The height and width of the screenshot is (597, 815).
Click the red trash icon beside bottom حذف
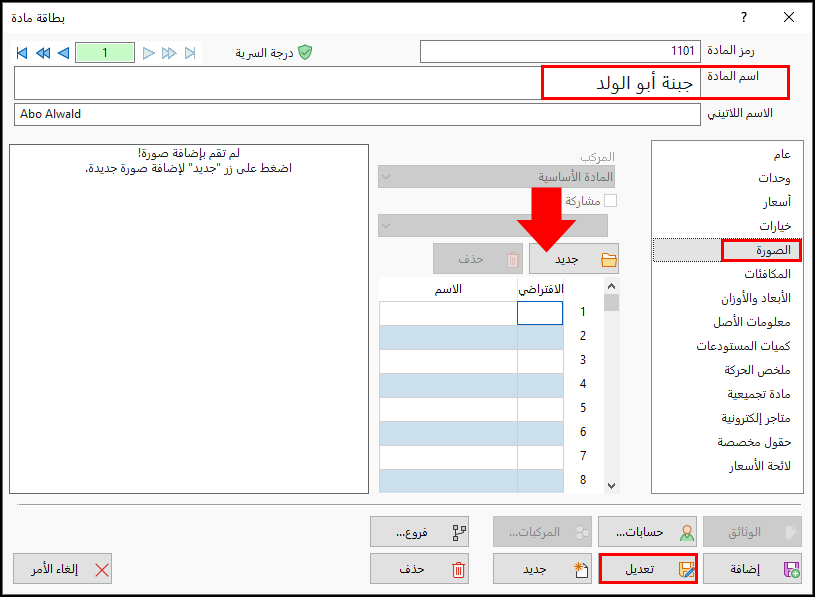click(x=458, y=570)
